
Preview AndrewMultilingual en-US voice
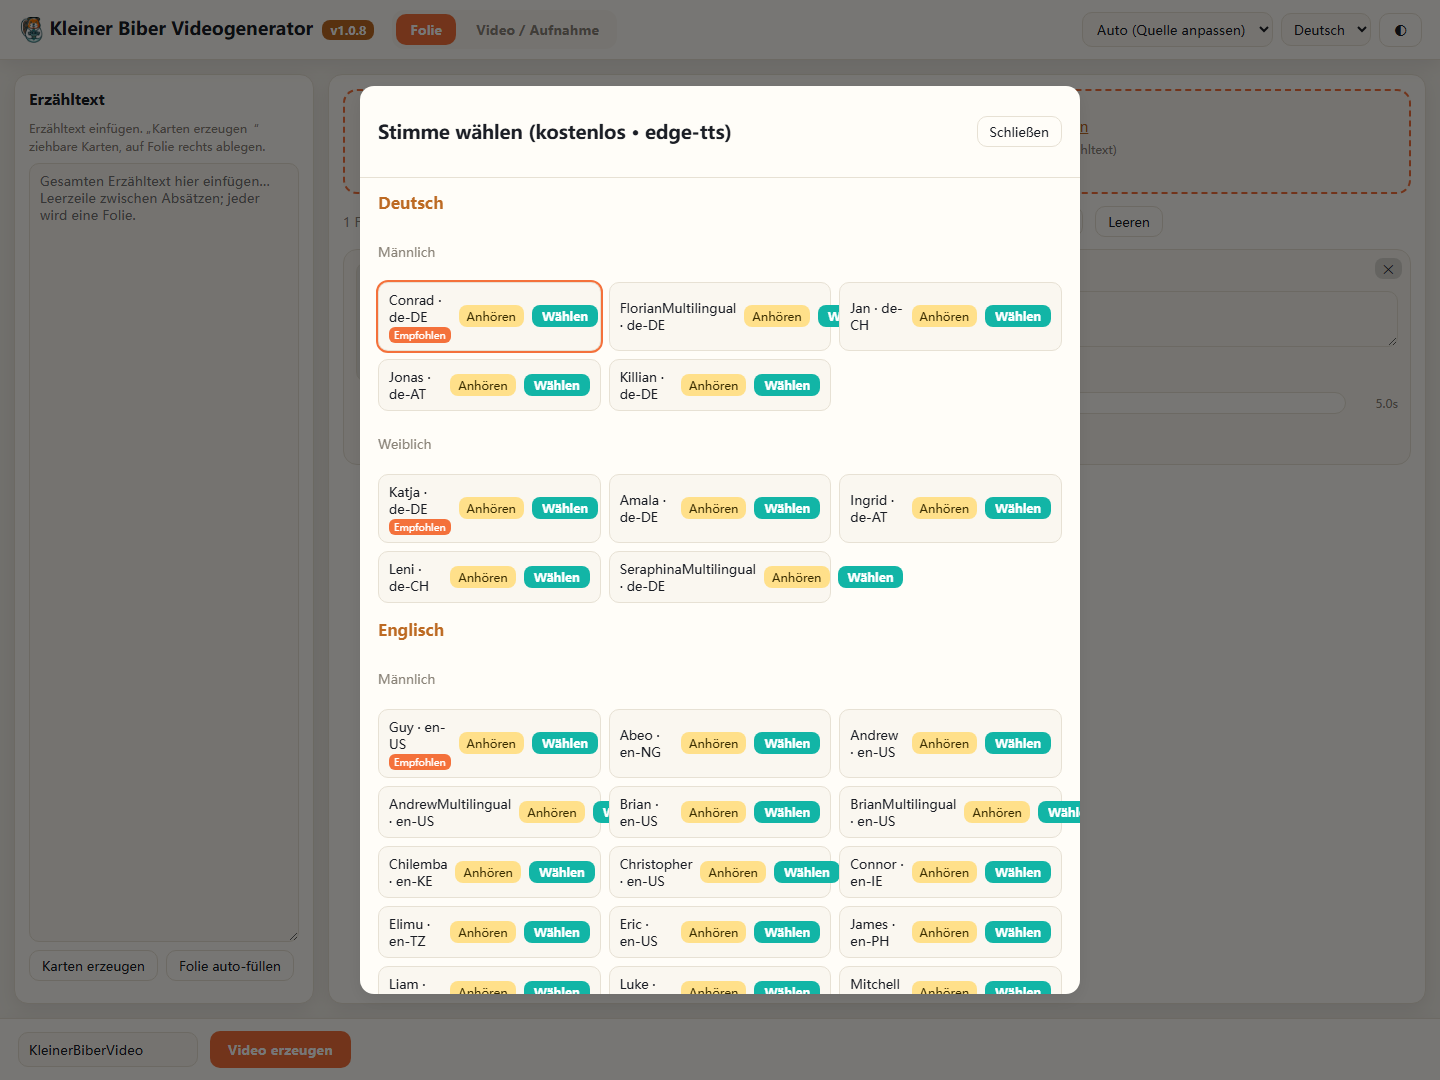point(552,813)
